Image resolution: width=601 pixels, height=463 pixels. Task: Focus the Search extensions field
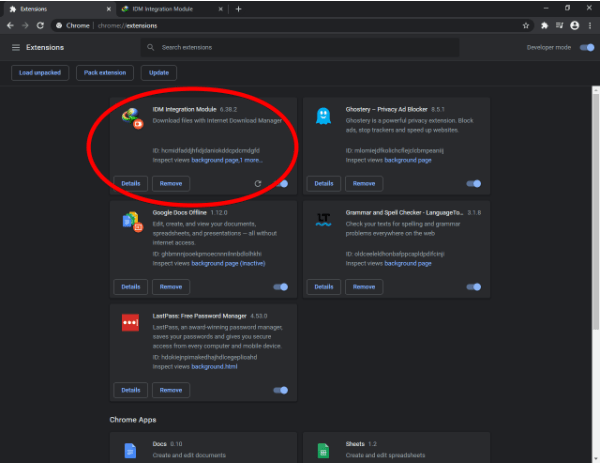(x=300, y=48)
